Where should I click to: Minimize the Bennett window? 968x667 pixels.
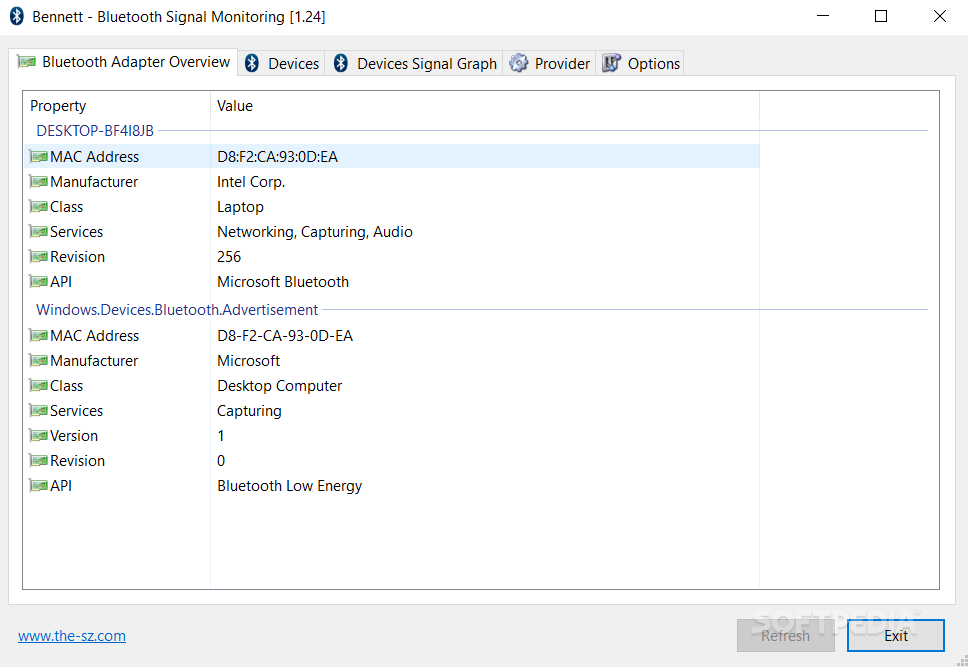click(823, 16)
